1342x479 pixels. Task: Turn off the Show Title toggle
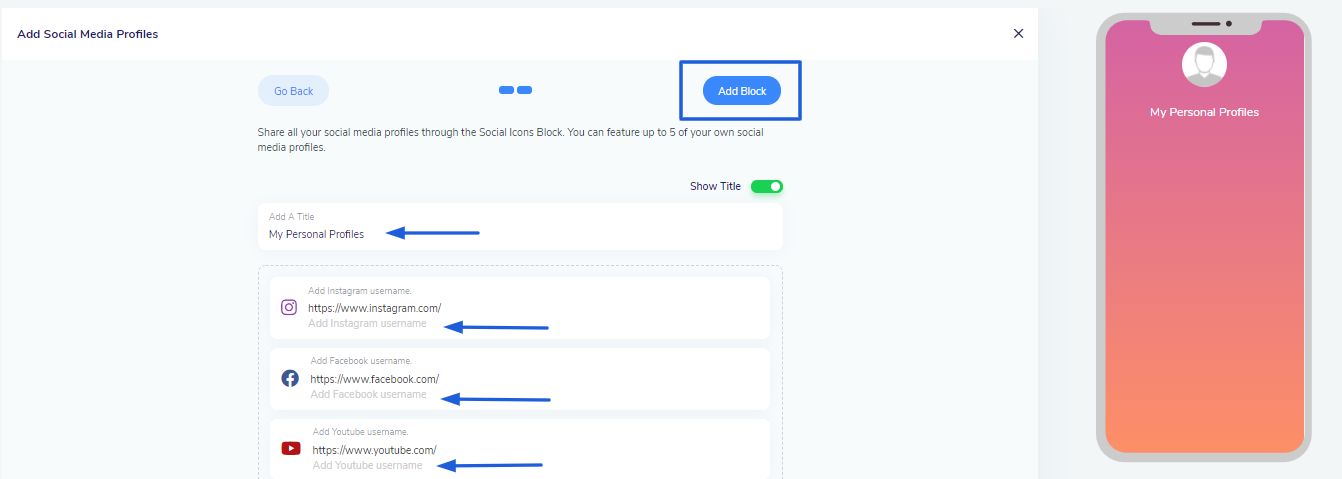(x=767, y=186)
